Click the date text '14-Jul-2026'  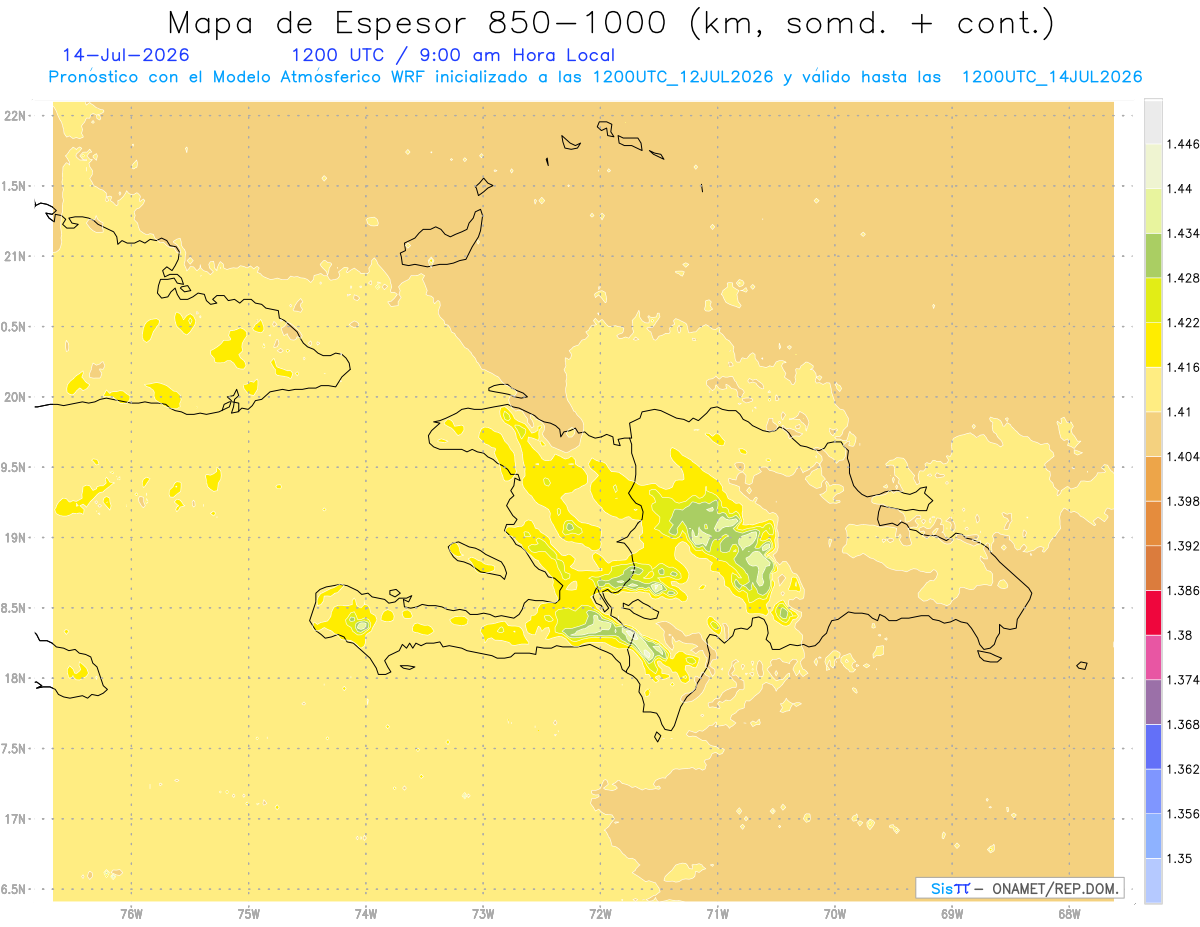pyautogui.click(x=125, y=55)
